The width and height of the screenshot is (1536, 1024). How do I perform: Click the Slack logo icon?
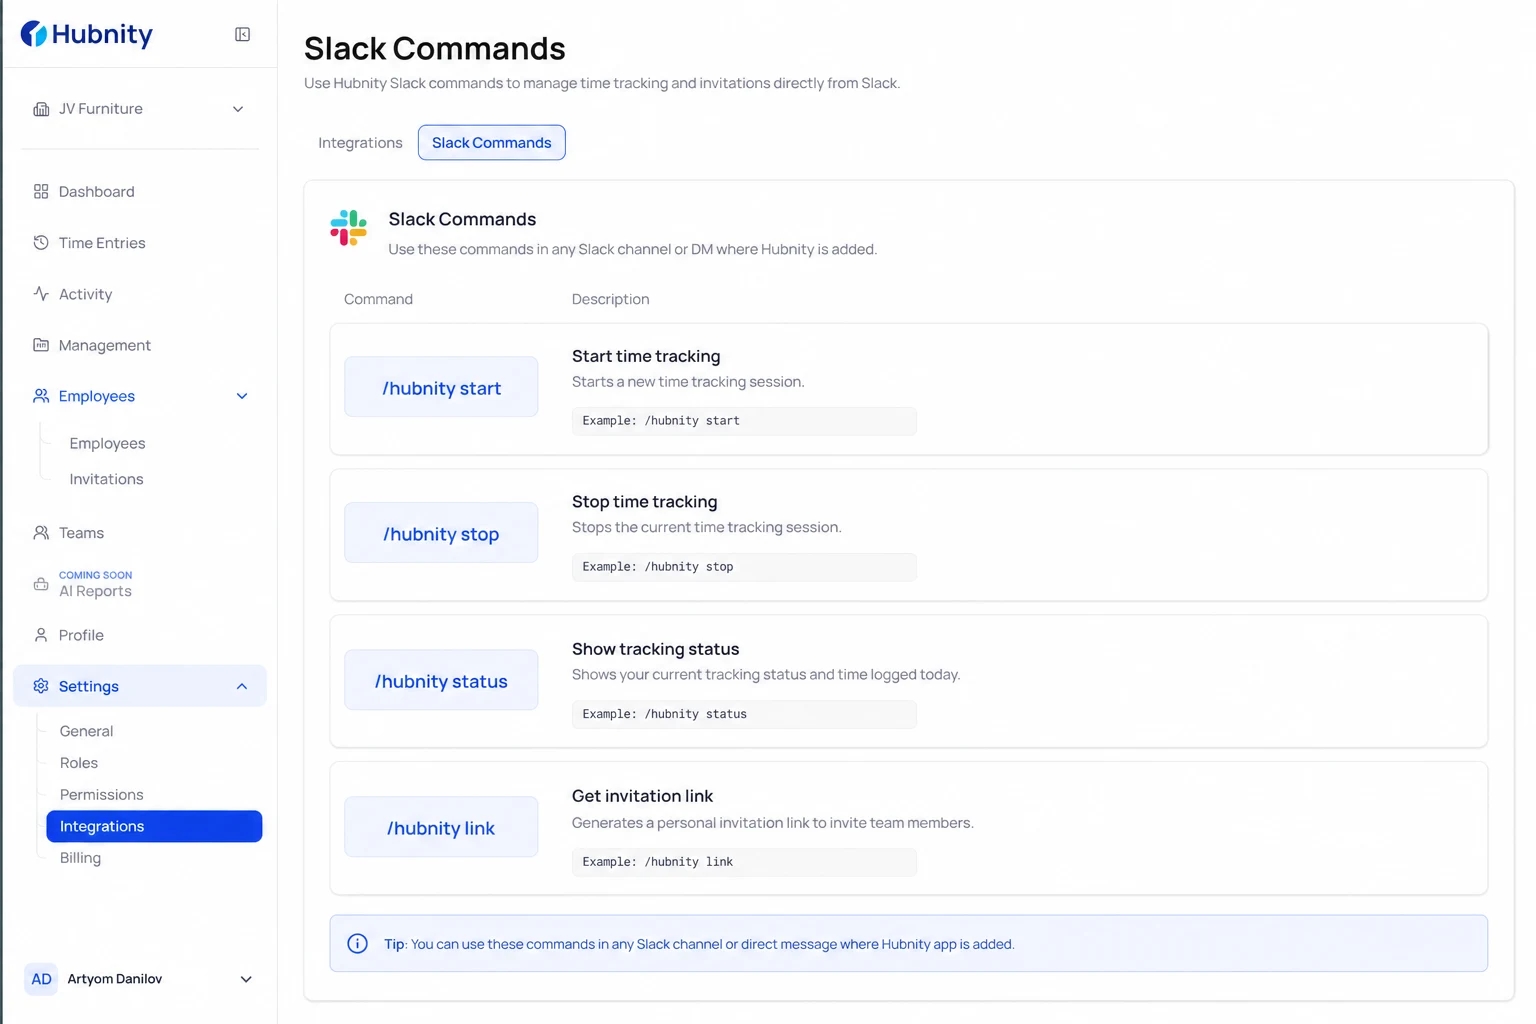coord(349,228)
